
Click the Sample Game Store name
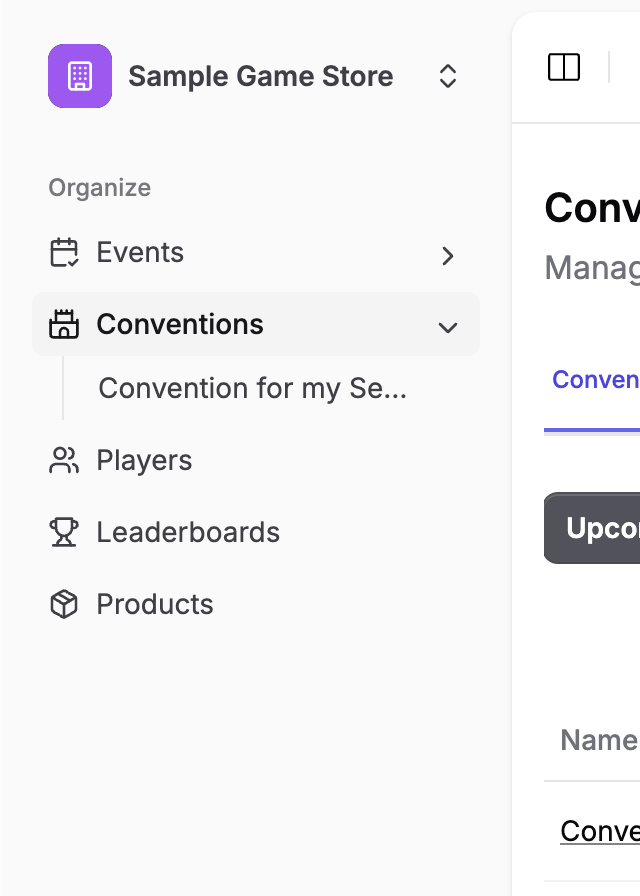tap(260, 76)
